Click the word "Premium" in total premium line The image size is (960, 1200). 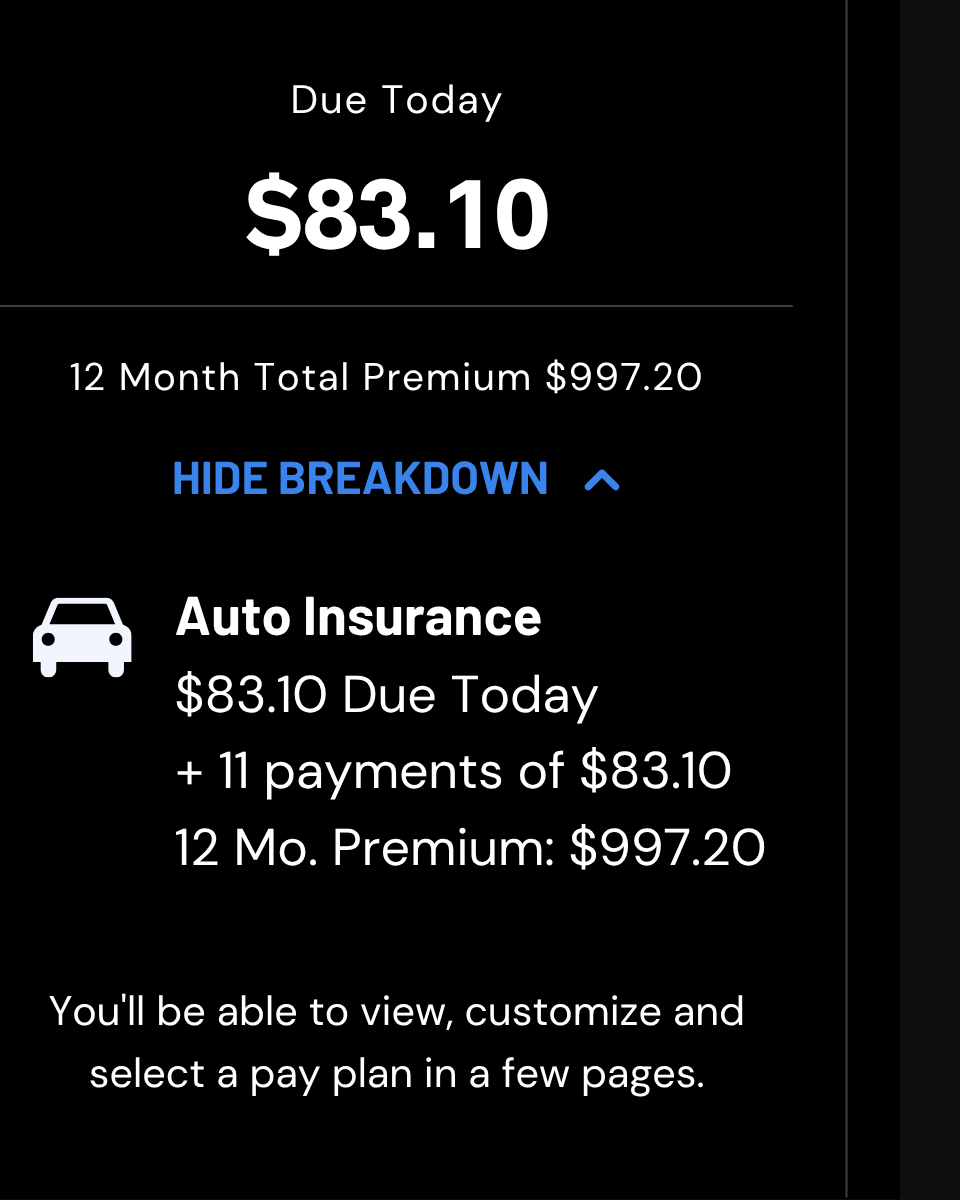[447, 378]
